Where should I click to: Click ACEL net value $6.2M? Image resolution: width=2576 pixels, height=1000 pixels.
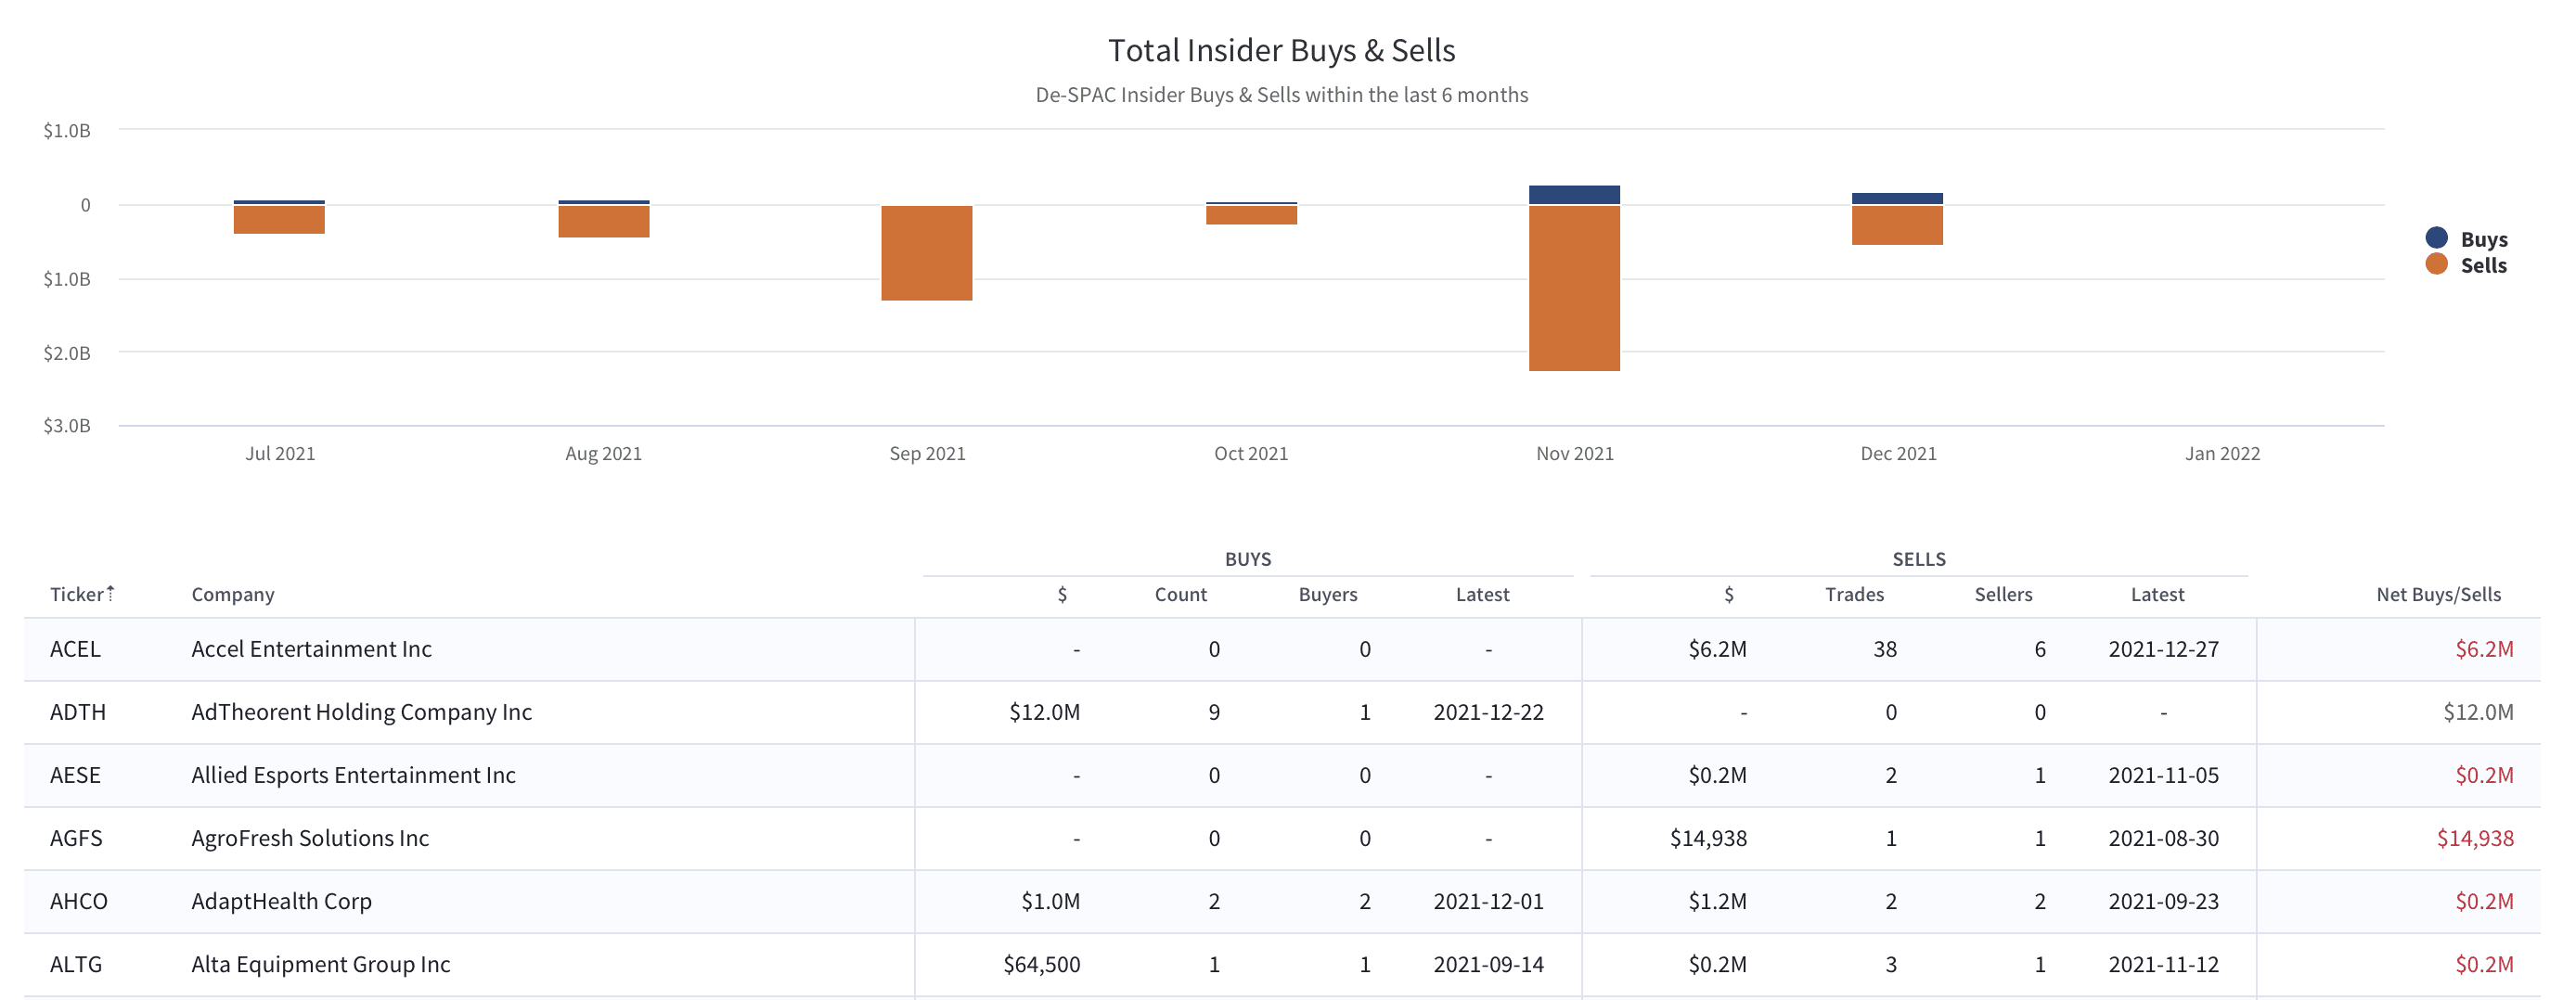coord(2484,649)
